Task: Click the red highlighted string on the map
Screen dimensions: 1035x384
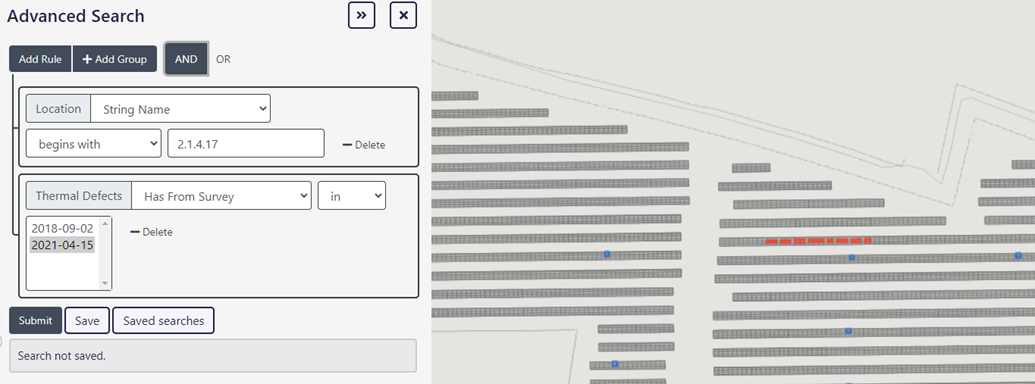Action: pos(818,241)
